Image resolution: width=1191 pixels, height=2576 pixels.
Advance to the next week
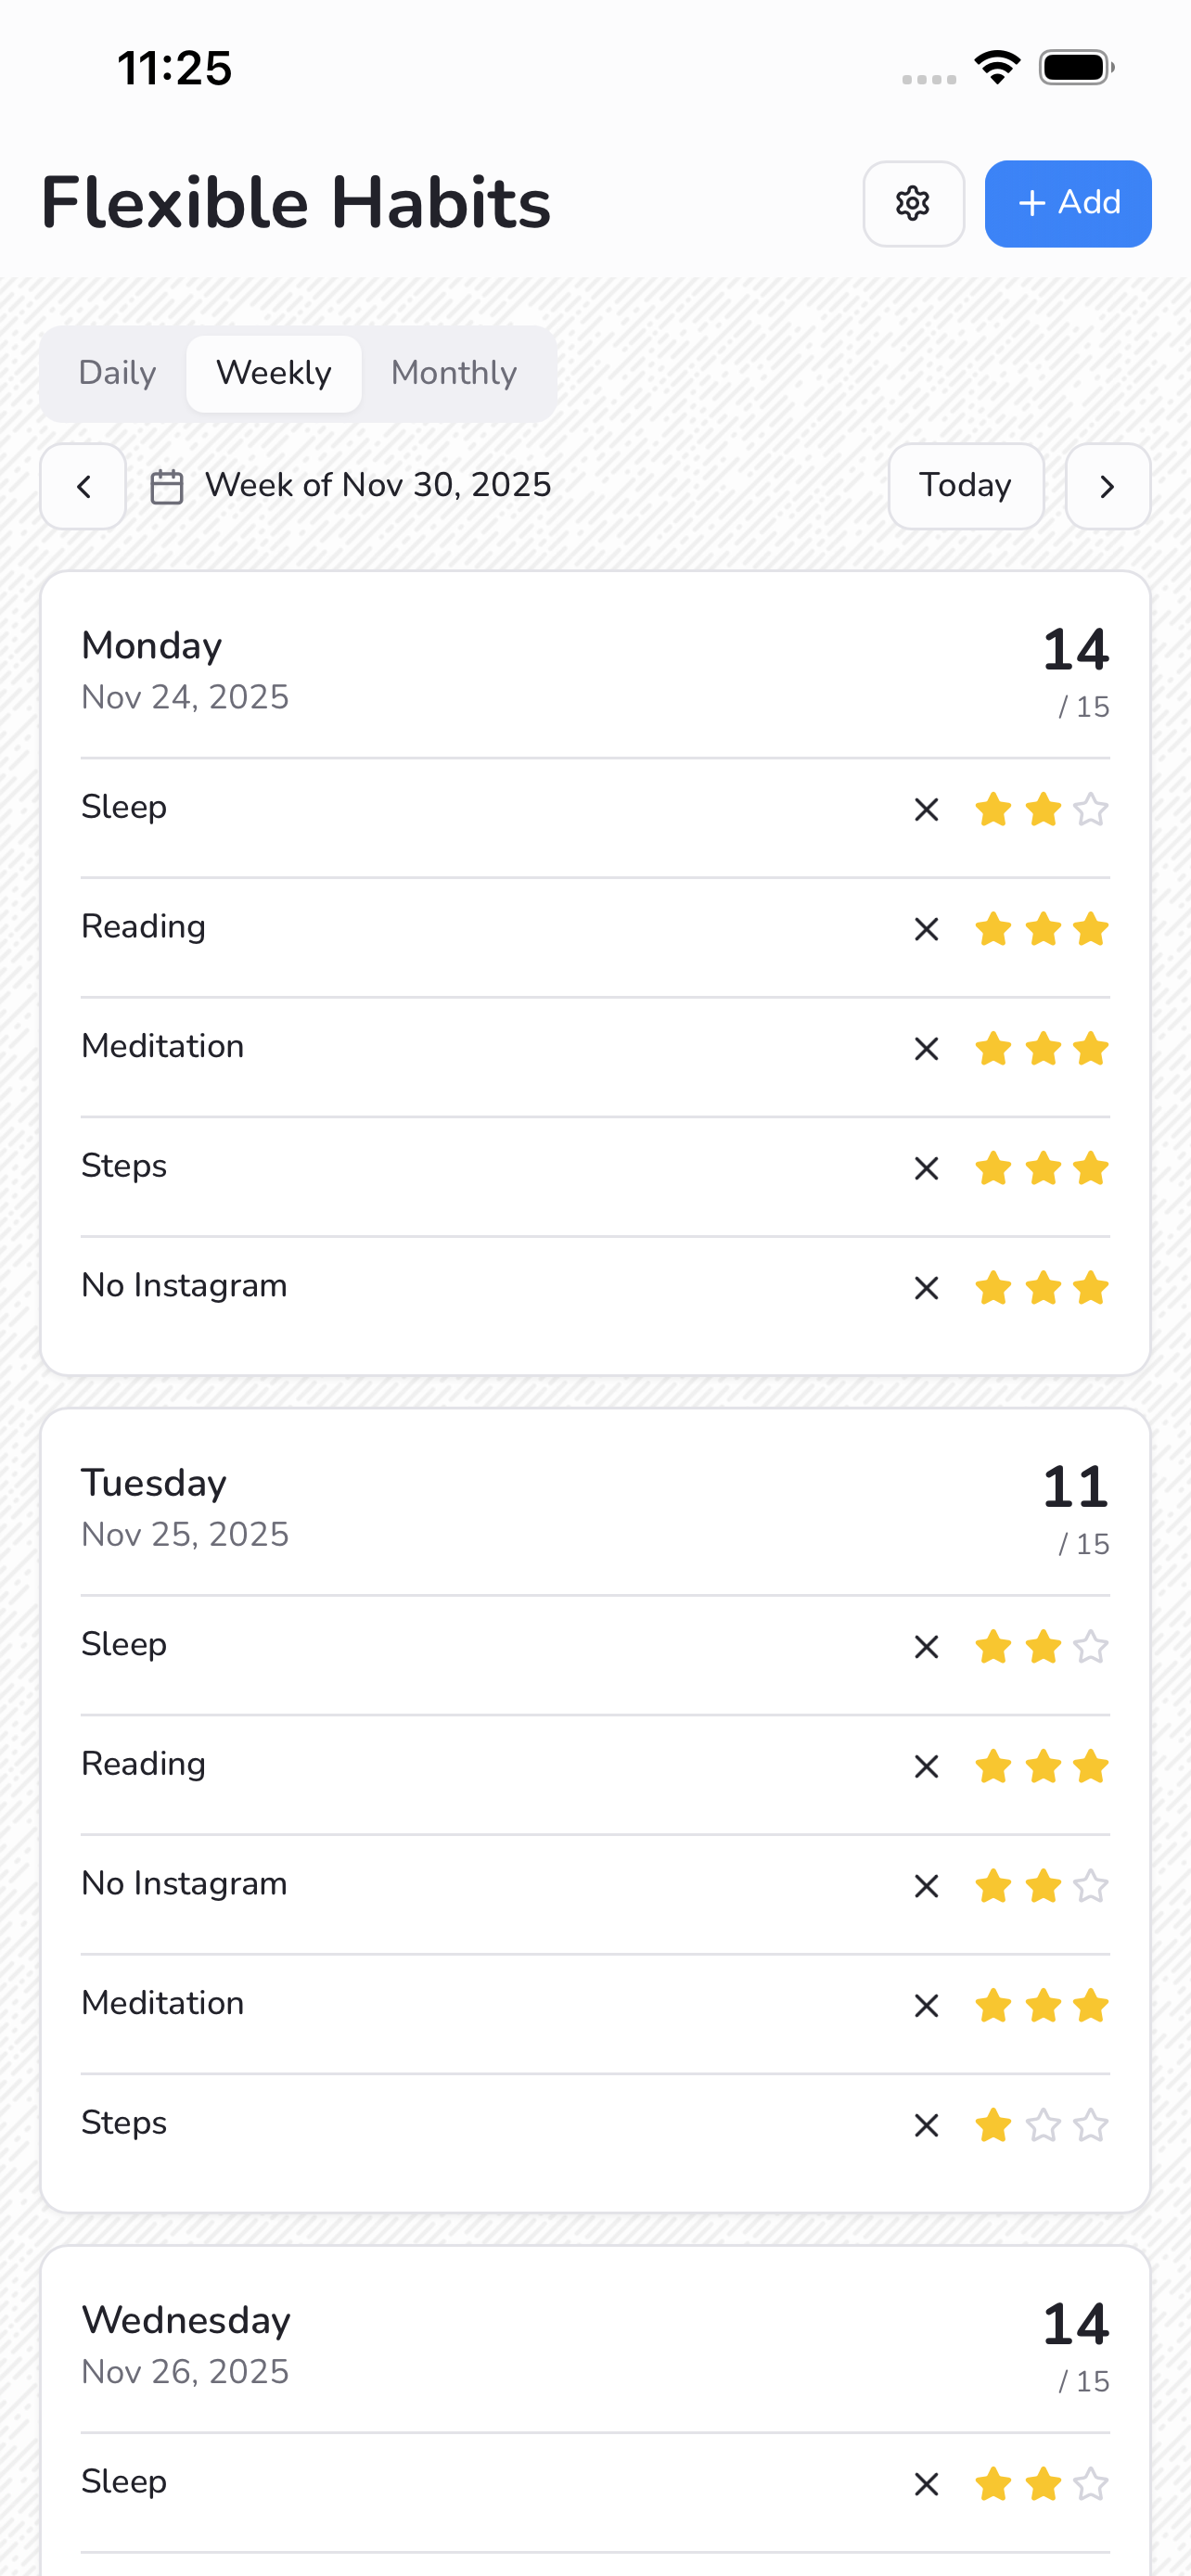click(1107, 487)
